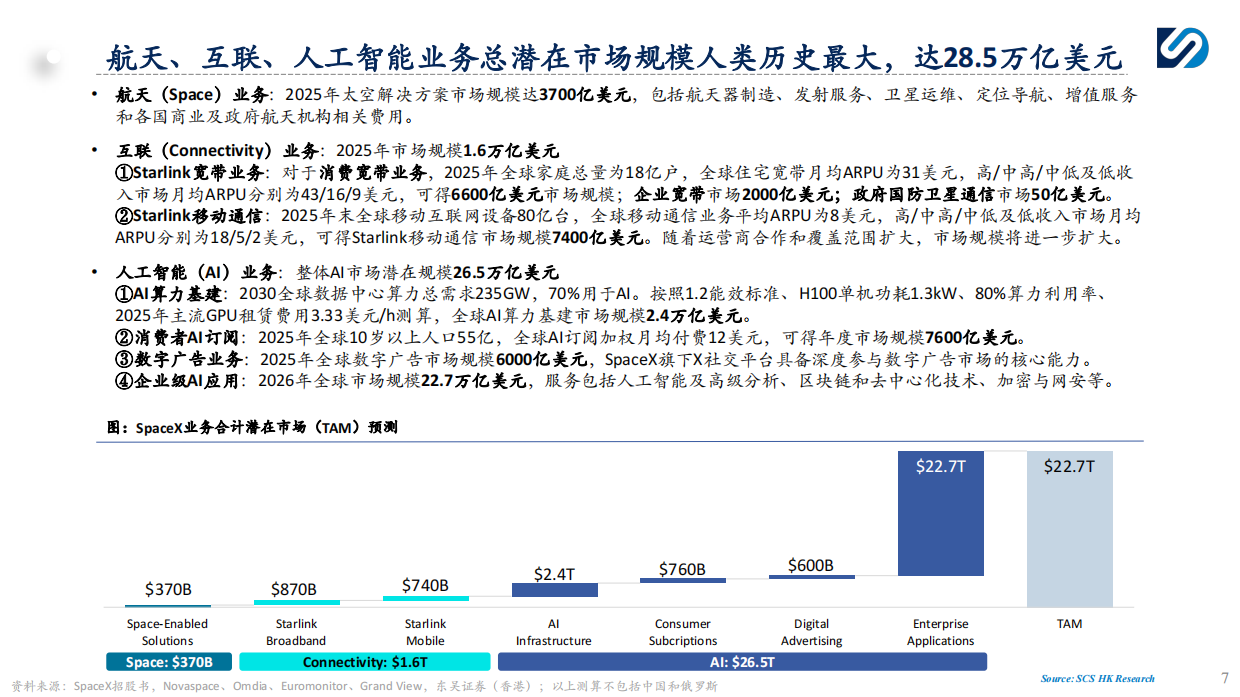
Task: Click the Enterprise Applications axis label
Action: click(x=940, y=632)
